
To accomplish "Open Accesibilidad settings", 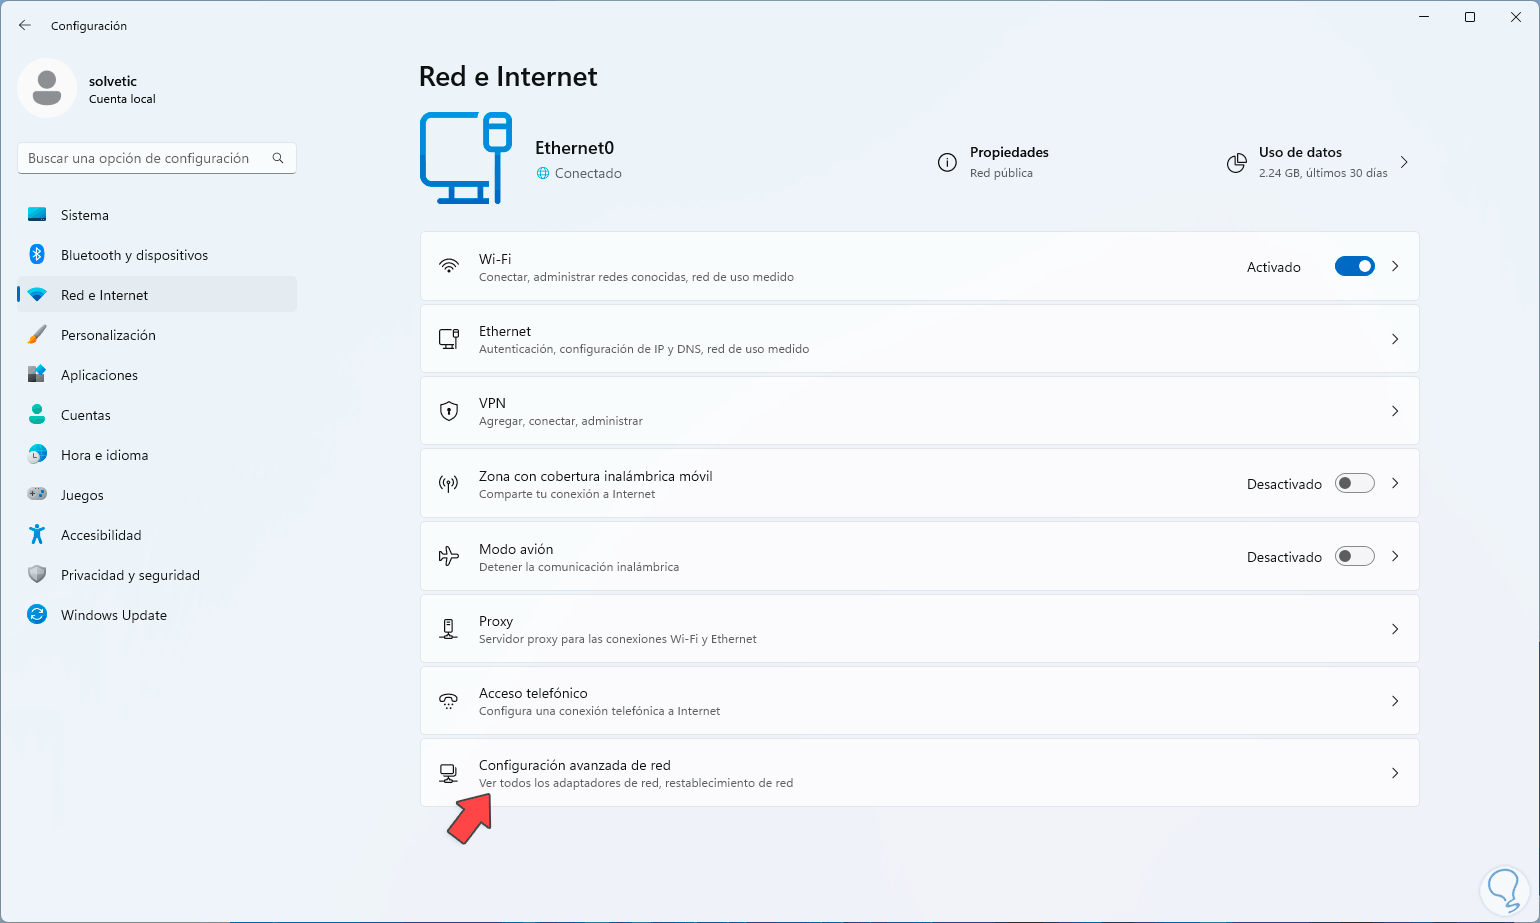I will [157, 535].
